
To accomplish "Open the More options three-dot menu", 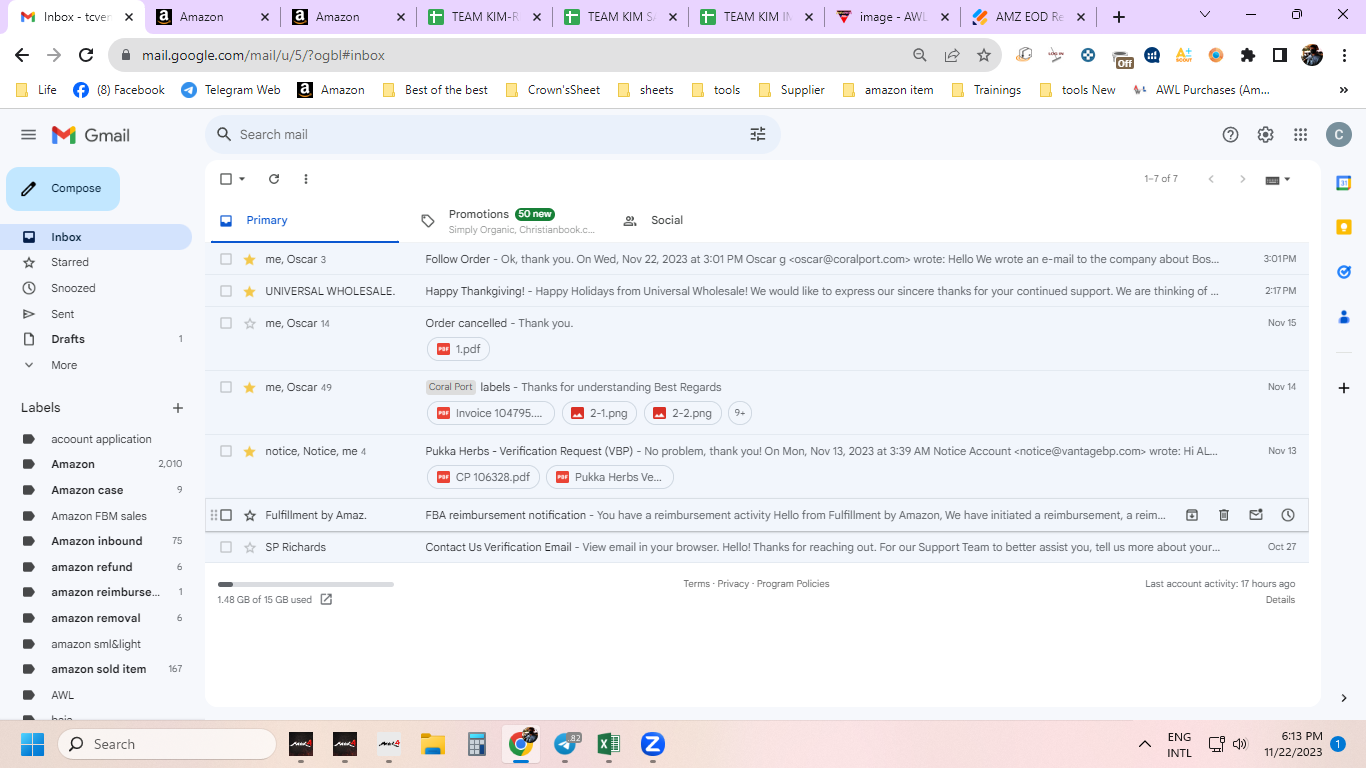I will [x=306, y=179].
